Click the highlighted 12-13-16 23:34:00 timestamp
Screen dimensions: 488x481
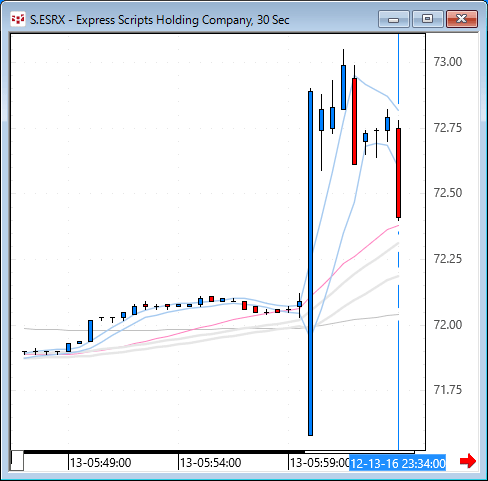[398, 463]
